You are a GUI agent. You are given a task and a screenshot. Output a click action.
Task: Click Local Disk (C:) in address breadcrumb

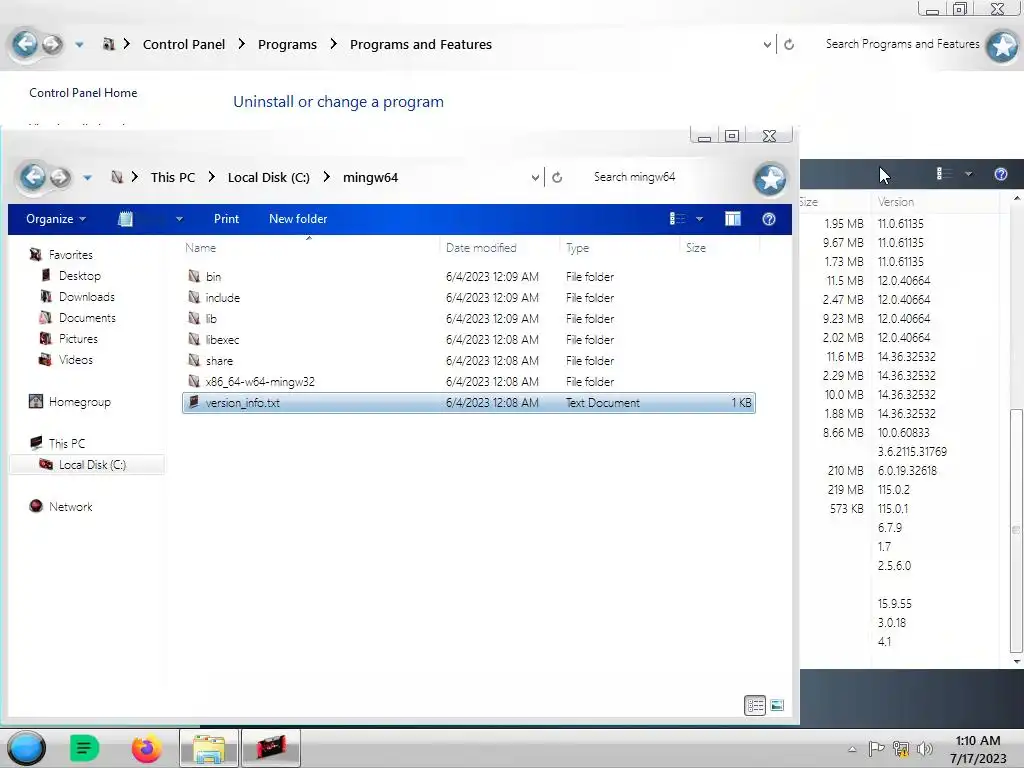(x=268, y=177)
